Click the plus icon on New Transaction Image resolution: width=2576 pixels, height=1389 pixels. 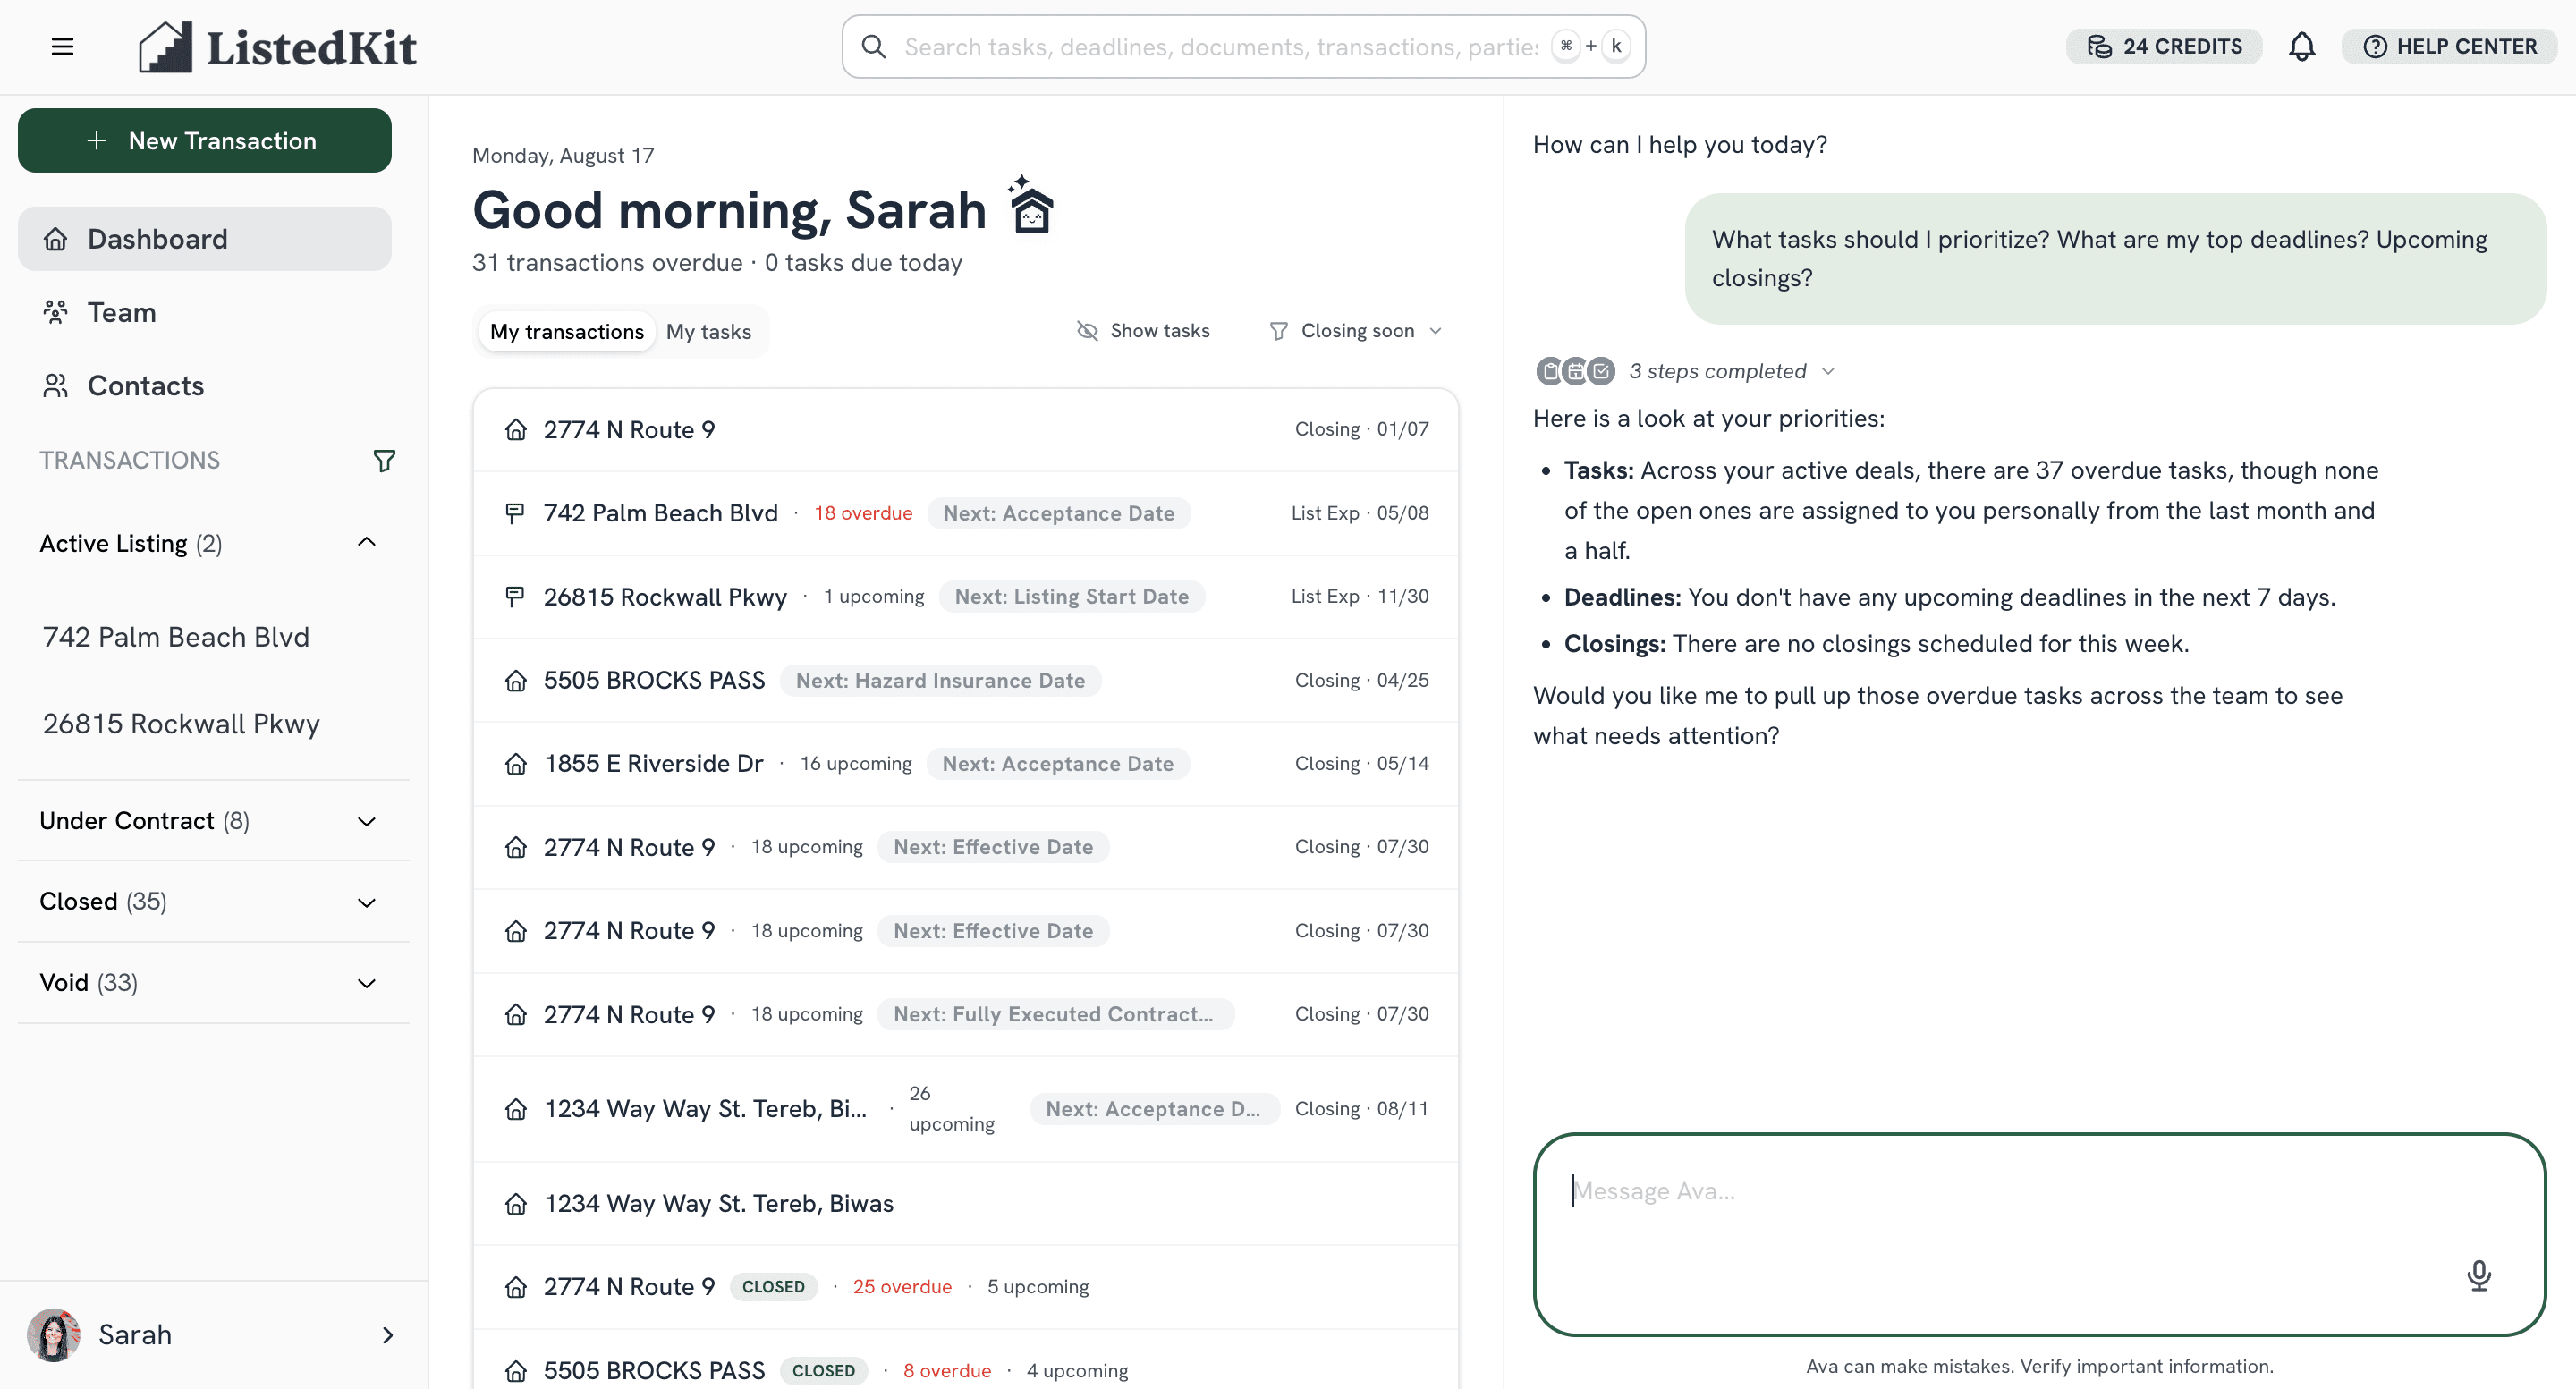(96, 141)
